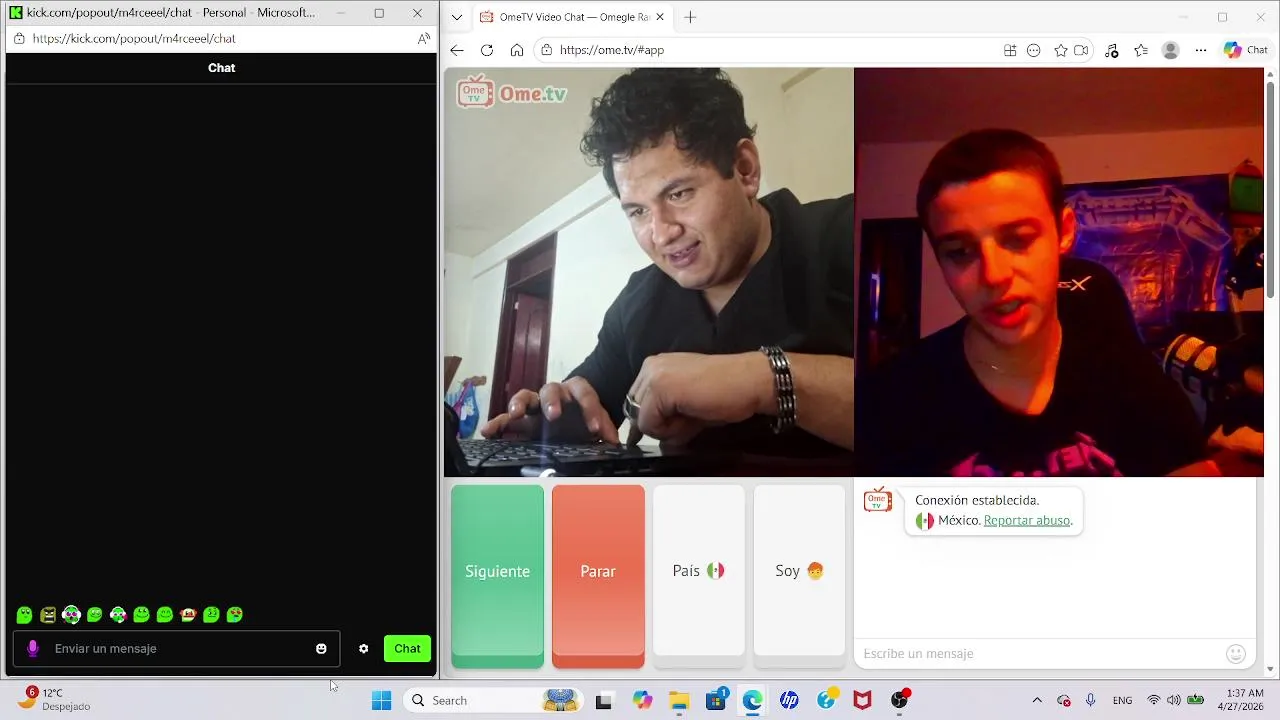Select the OmeTV Video Chat tab
Image resolution: width=1280 pixels, height=720 pixels.
(573, 17)
